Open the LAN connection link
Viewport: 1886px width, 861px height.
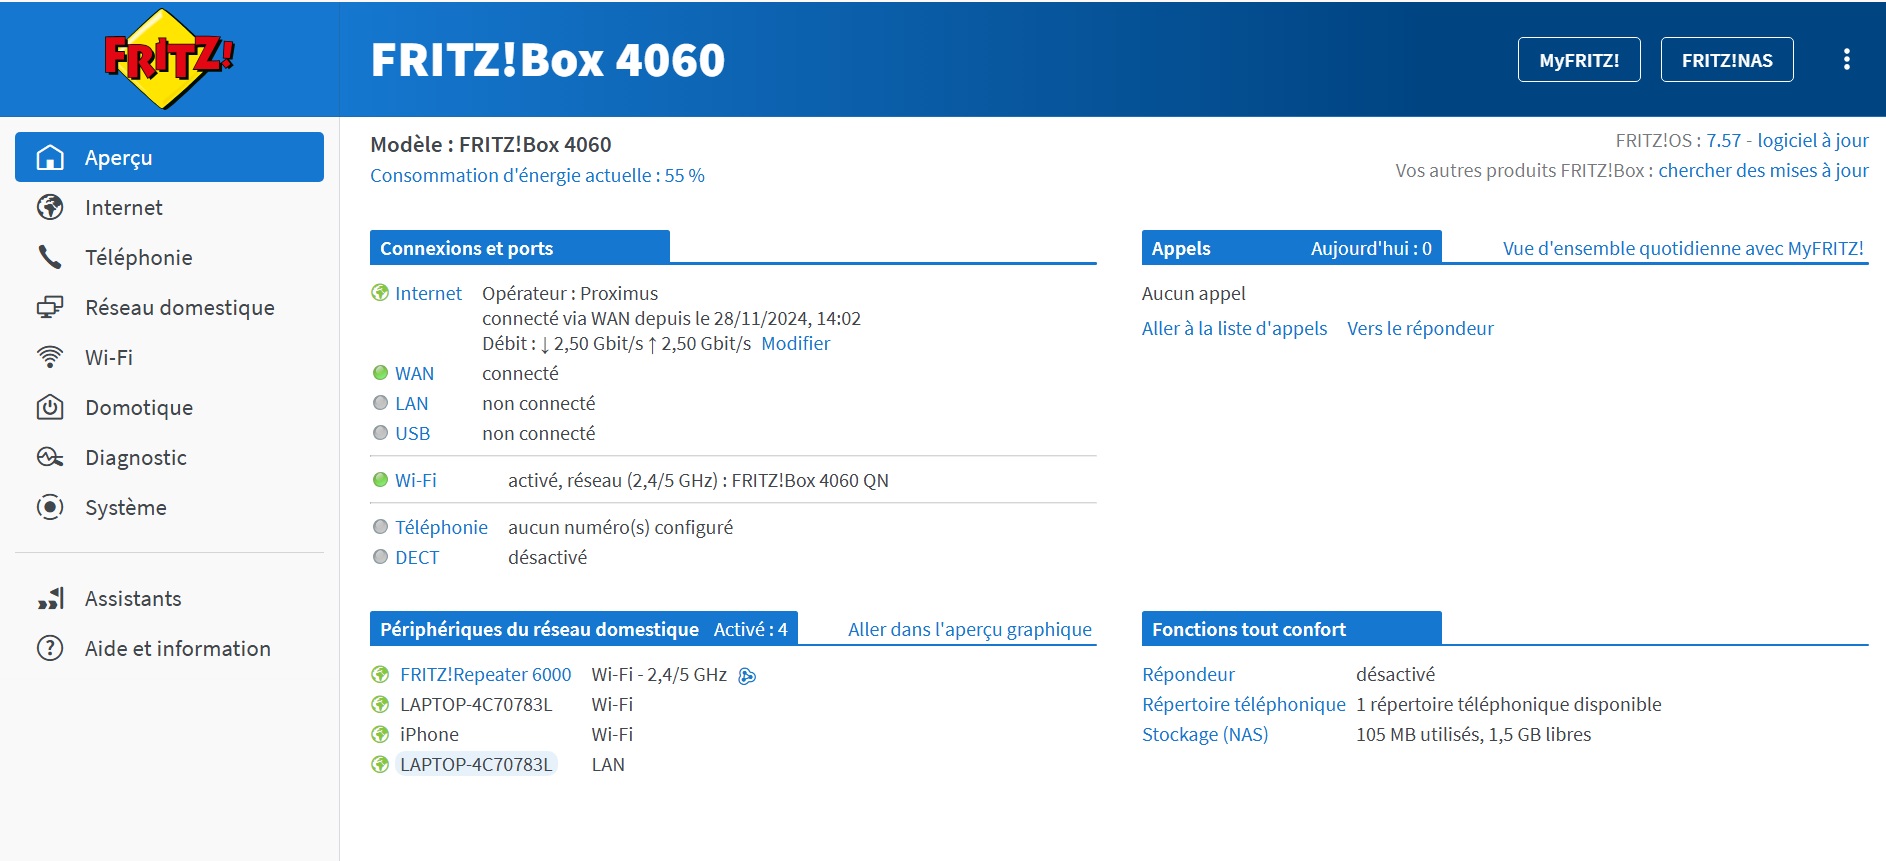(411, 403)
